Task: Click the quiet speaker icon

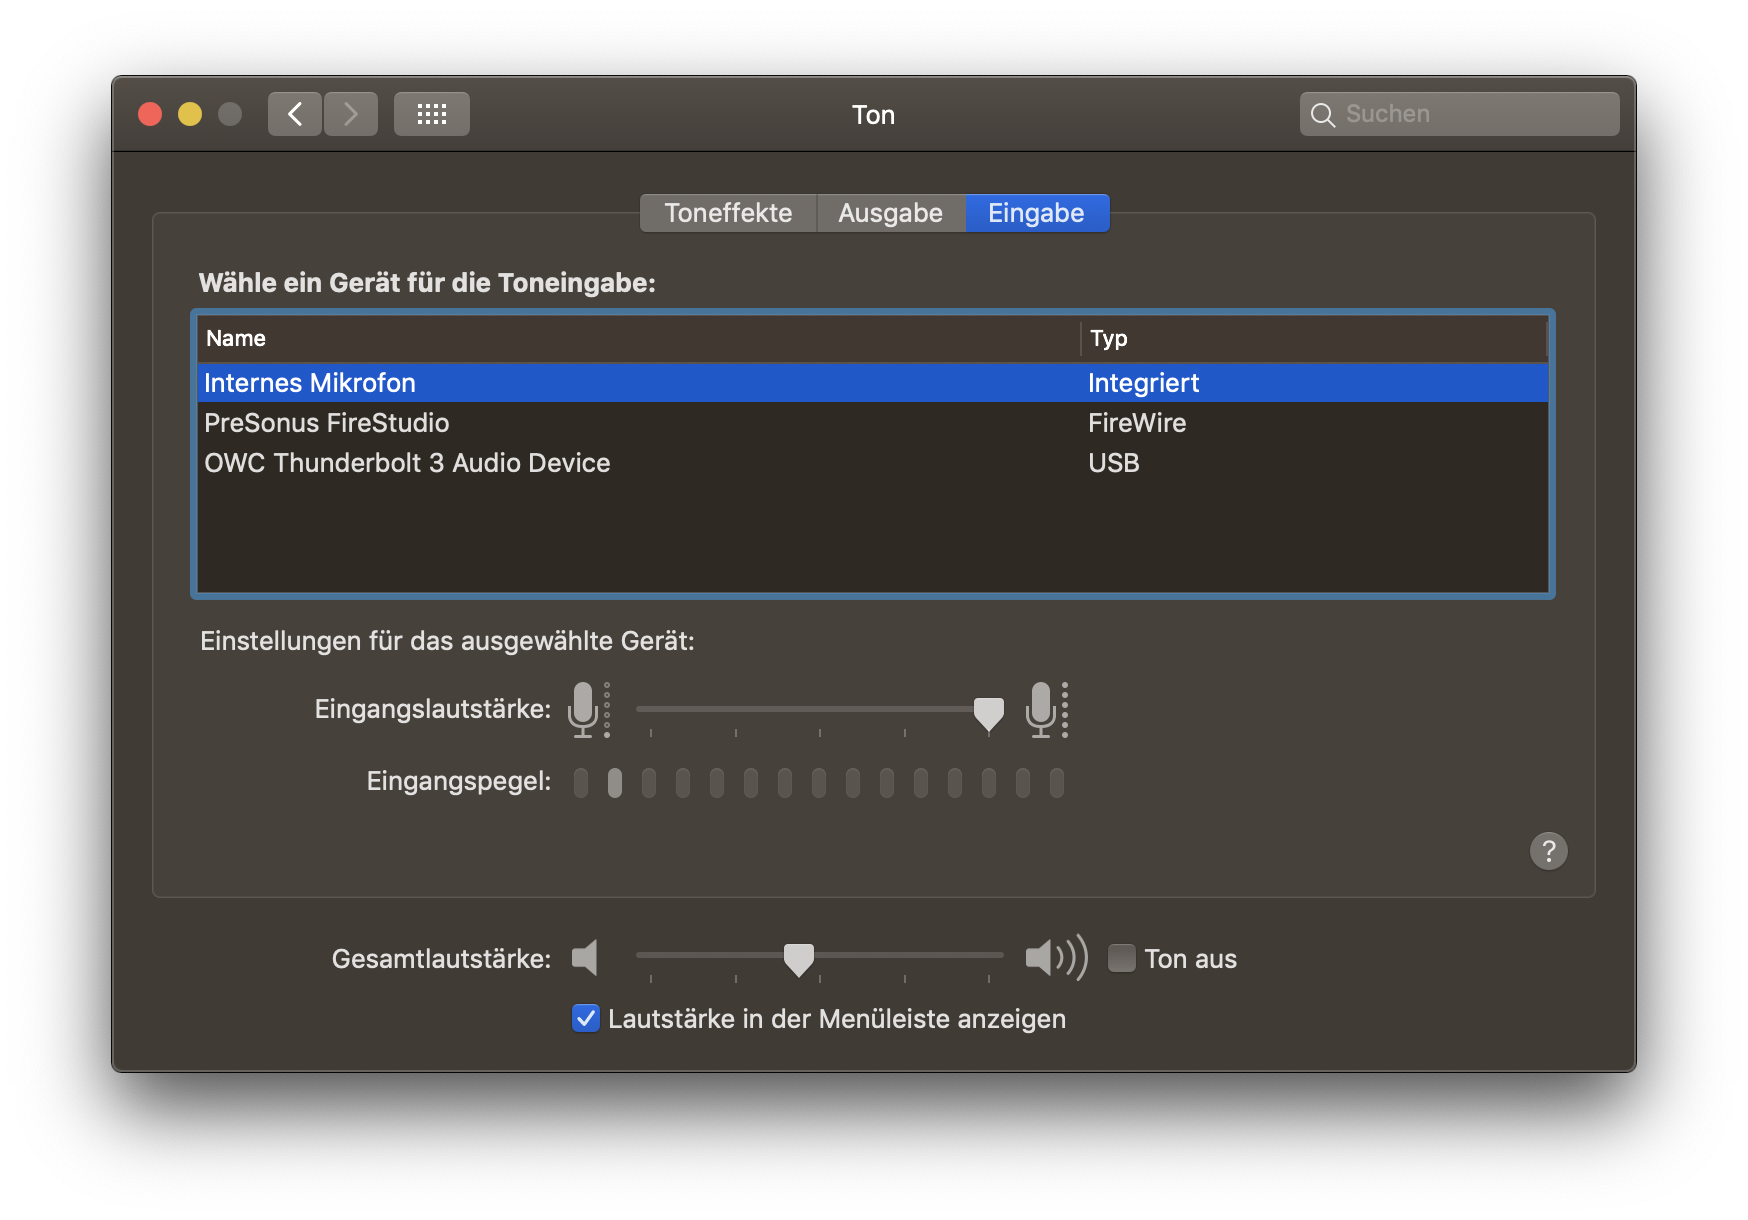Action: click(x=585, y=958)
